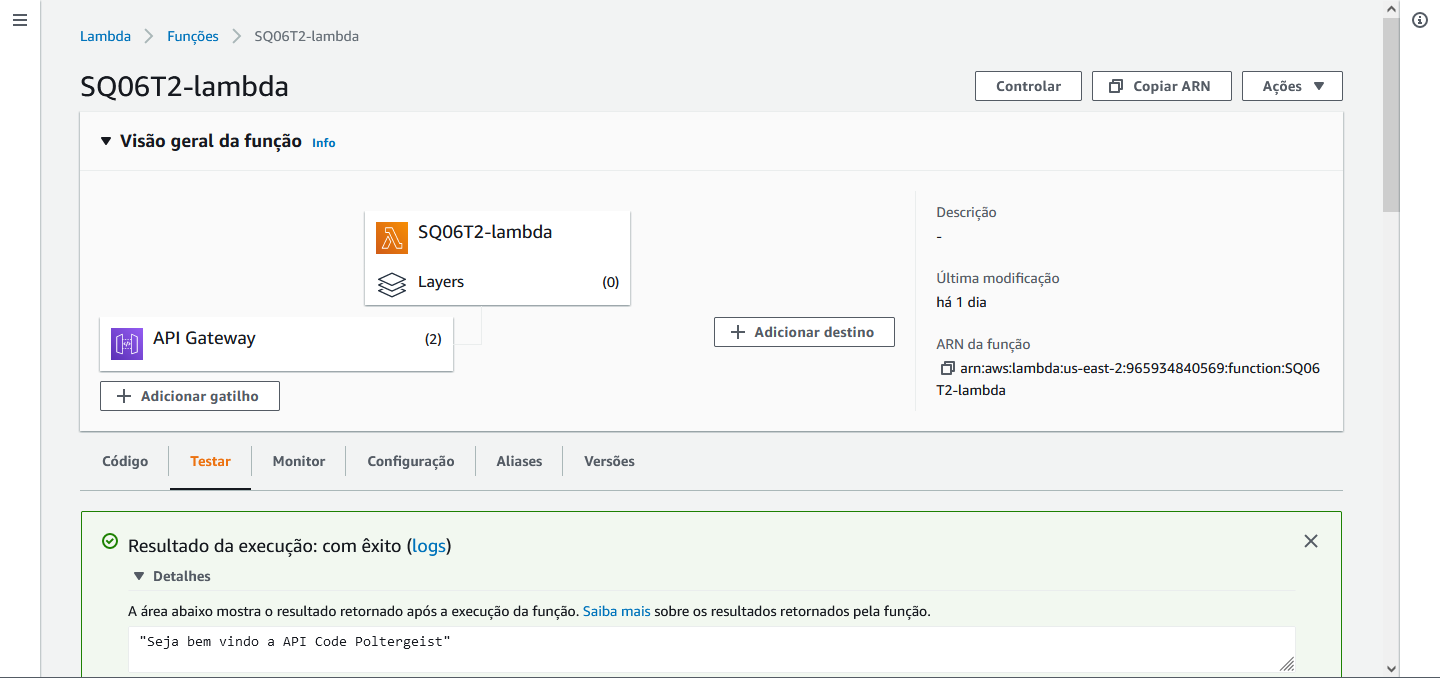Click the 'há 1 dia' modification value
Viewport: 1440px width, 678px height.
(x=961, y=302)
